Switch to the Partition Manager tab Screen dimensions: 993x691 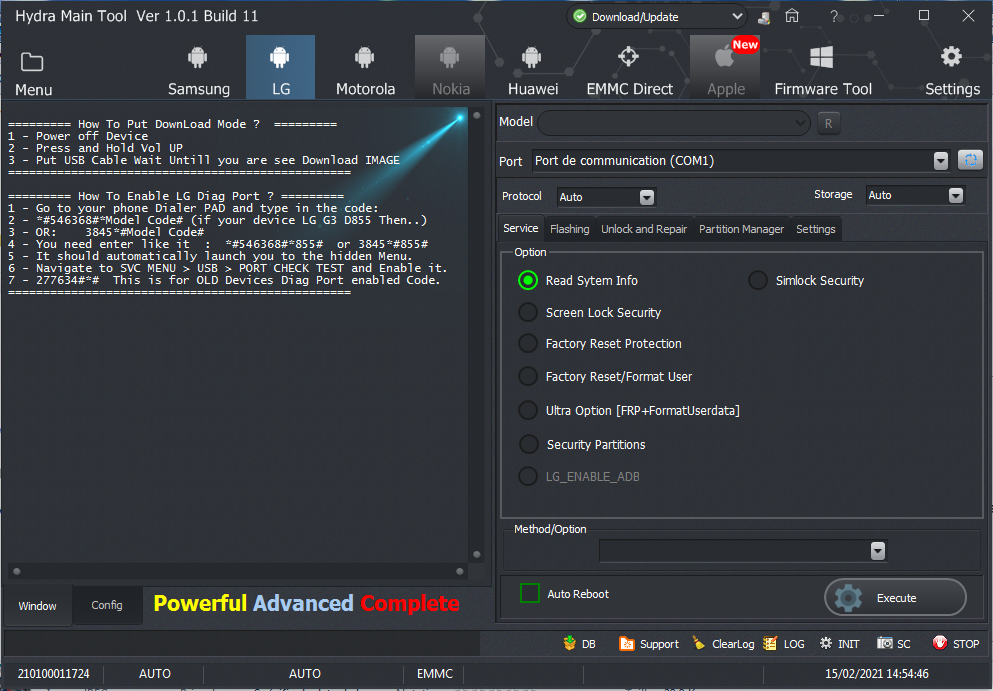(x=741, y=229)
